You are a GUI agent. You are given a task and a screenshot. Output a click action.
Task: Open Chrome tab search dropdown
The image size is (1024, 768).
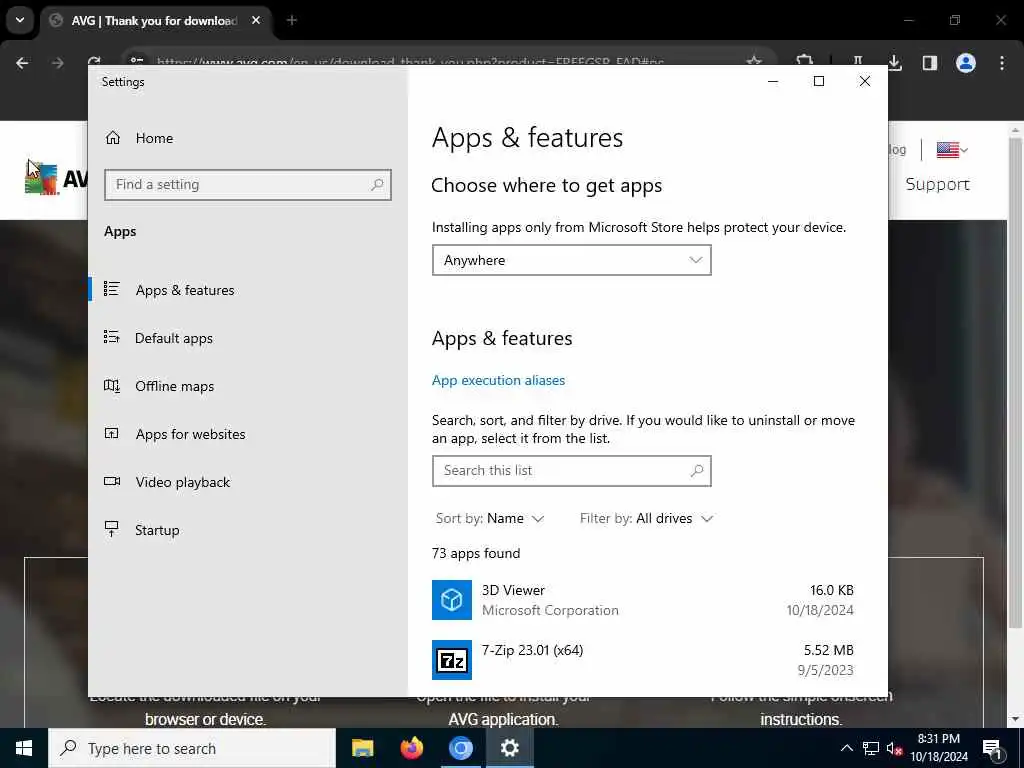pyautogui.click(x=20, y=20)
